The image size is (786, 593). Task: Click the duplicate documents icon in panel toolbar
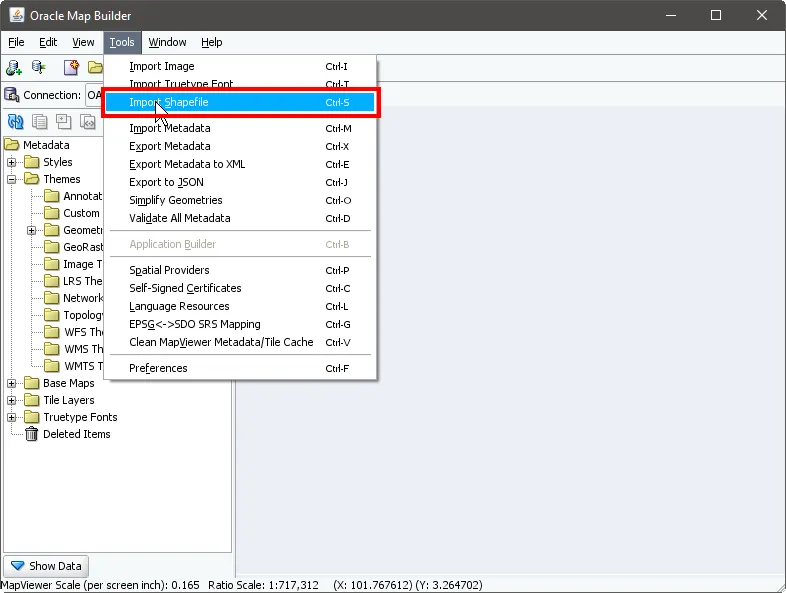40,121
